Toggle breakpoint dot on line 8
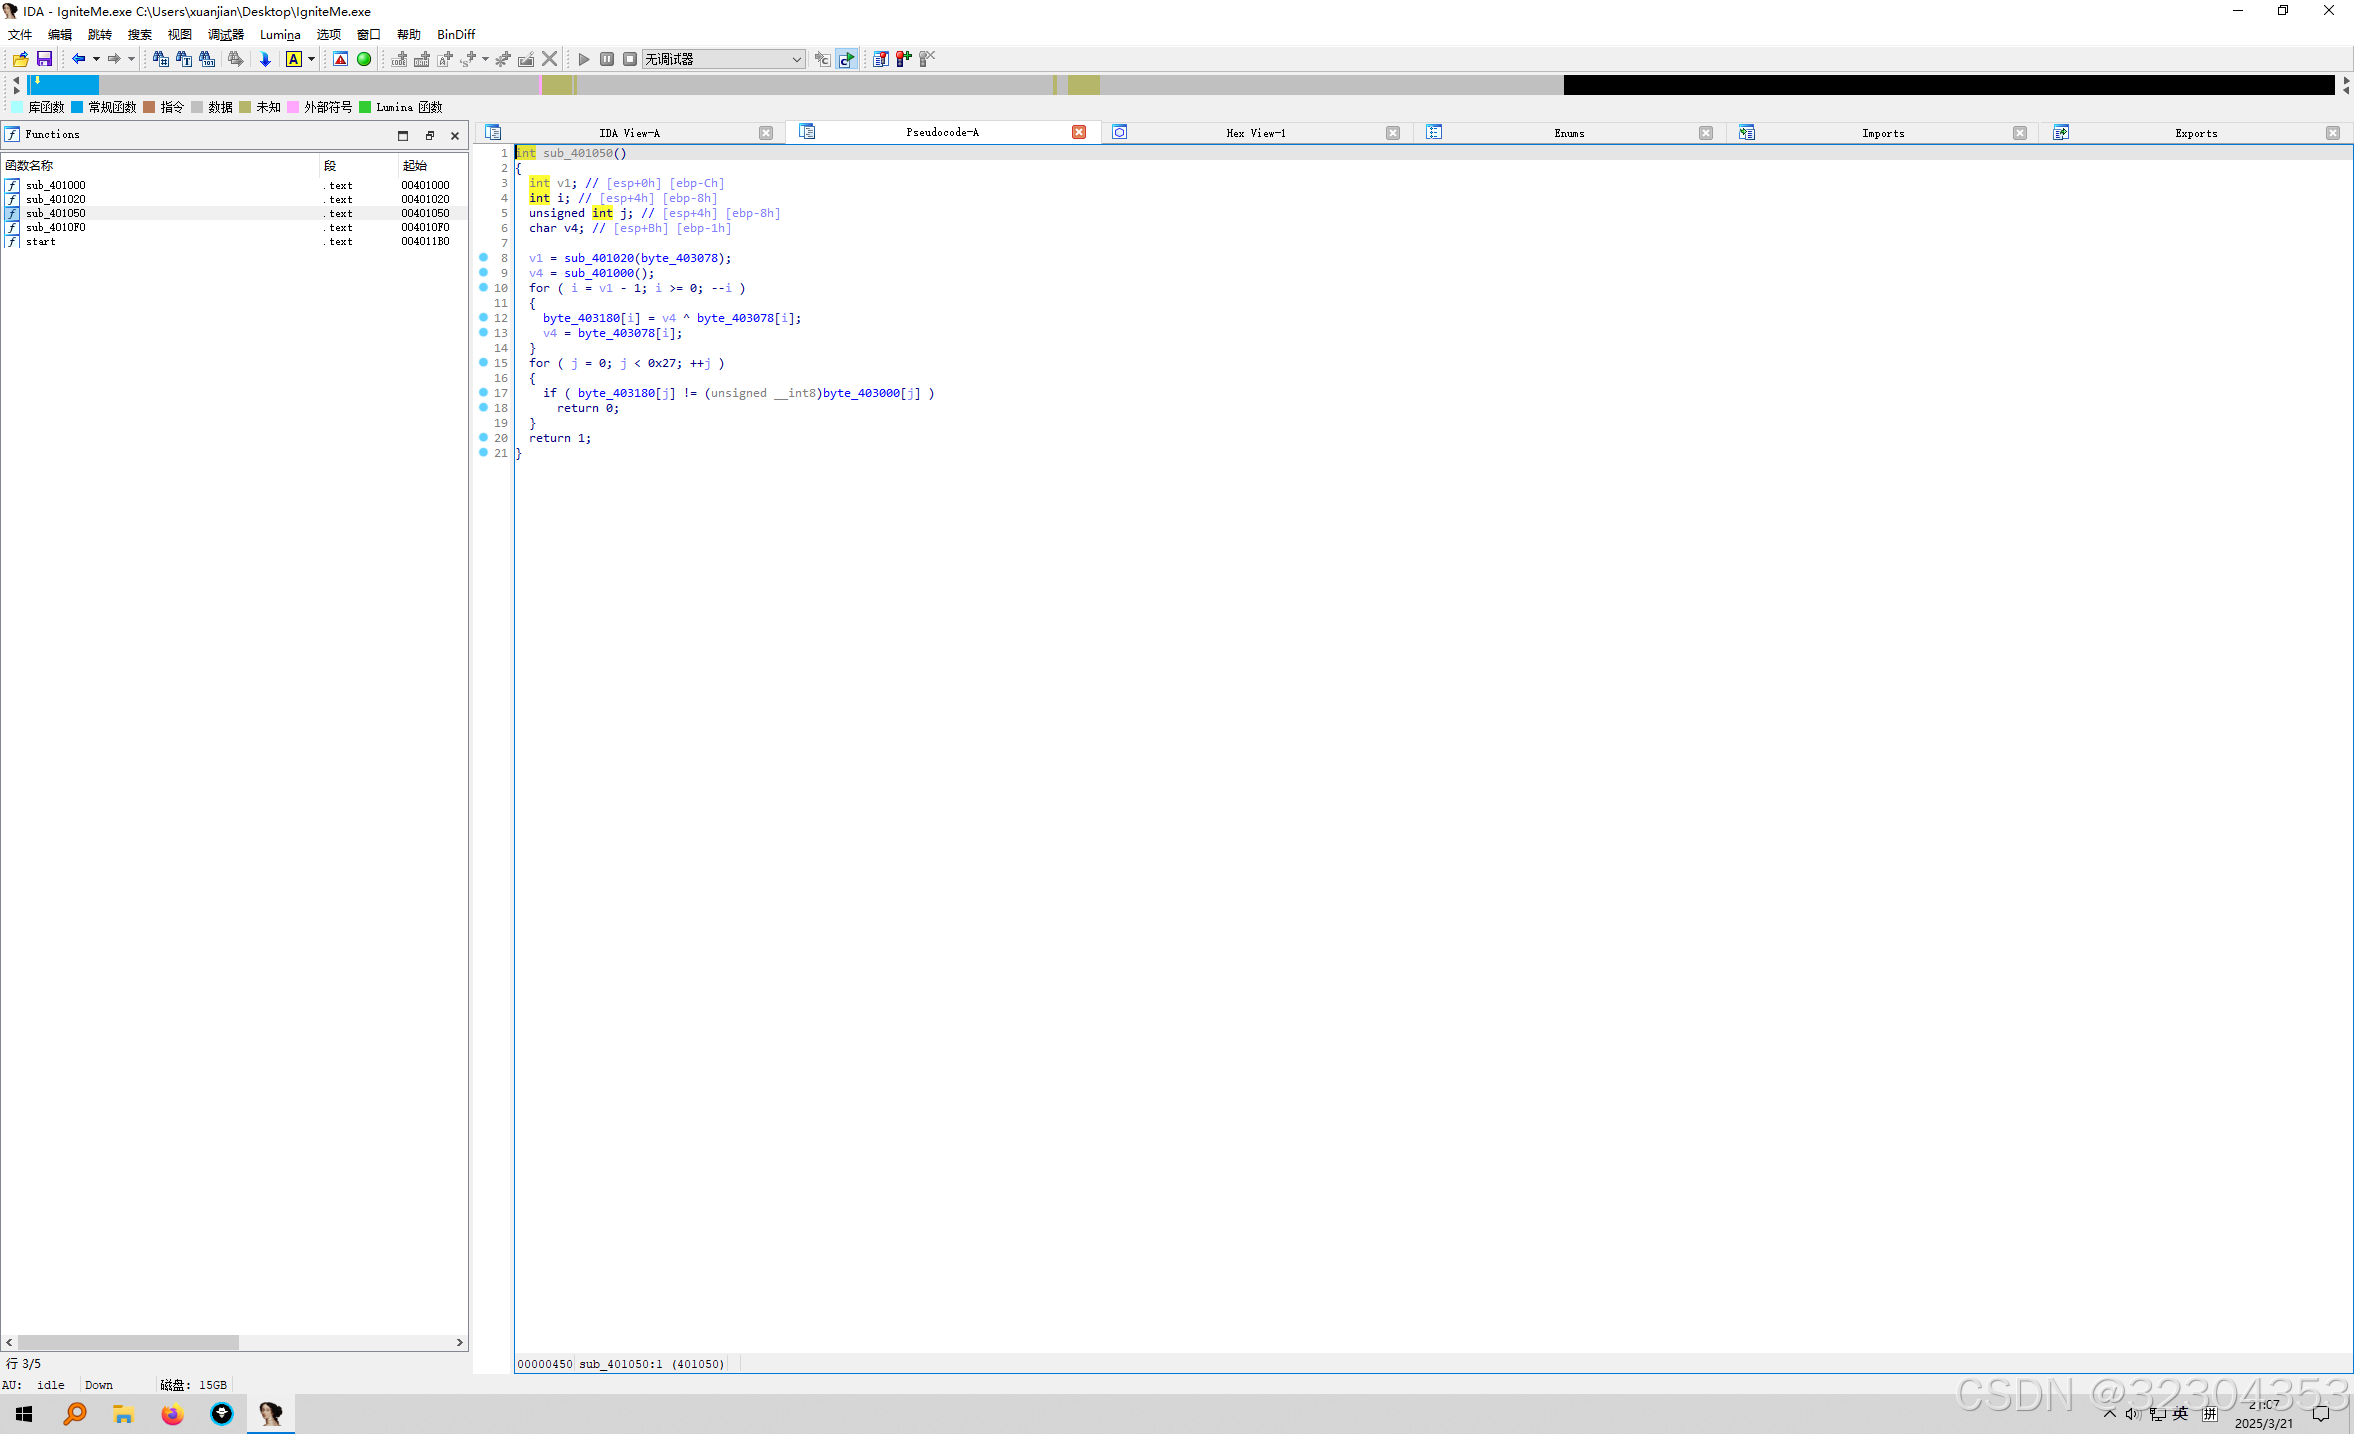Screen dimensions: 2354x1434 click(x=484, y=257)
